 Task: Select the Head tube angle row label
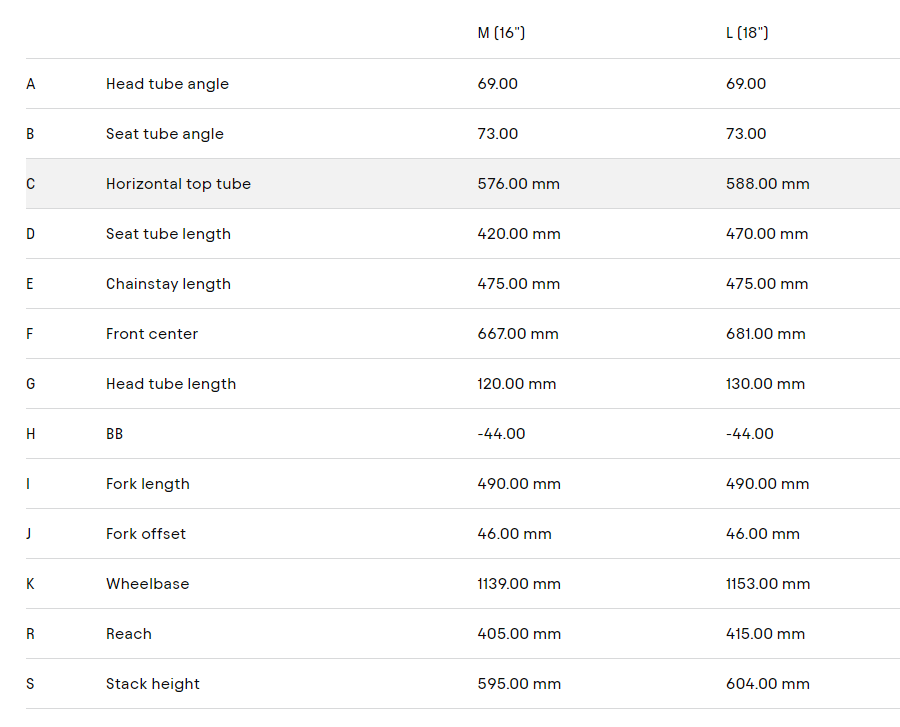pyautogui.click(x=167, y=84)
